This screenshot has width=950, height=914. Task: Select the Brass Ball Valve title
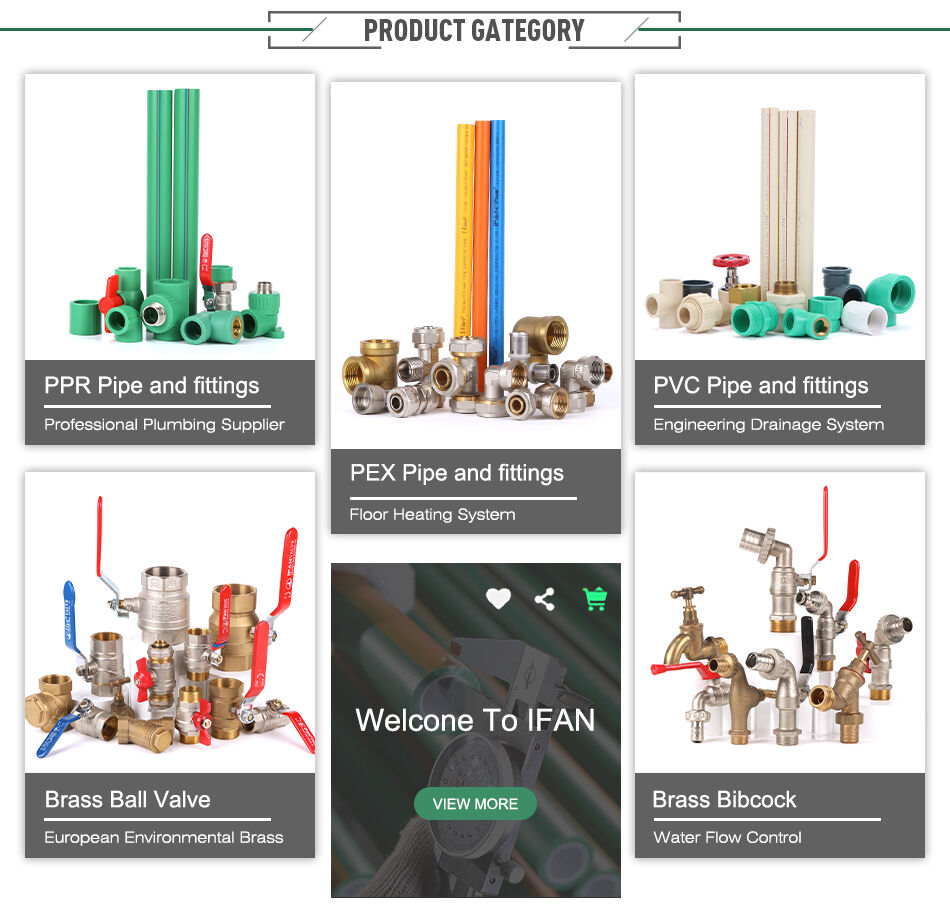128,800
